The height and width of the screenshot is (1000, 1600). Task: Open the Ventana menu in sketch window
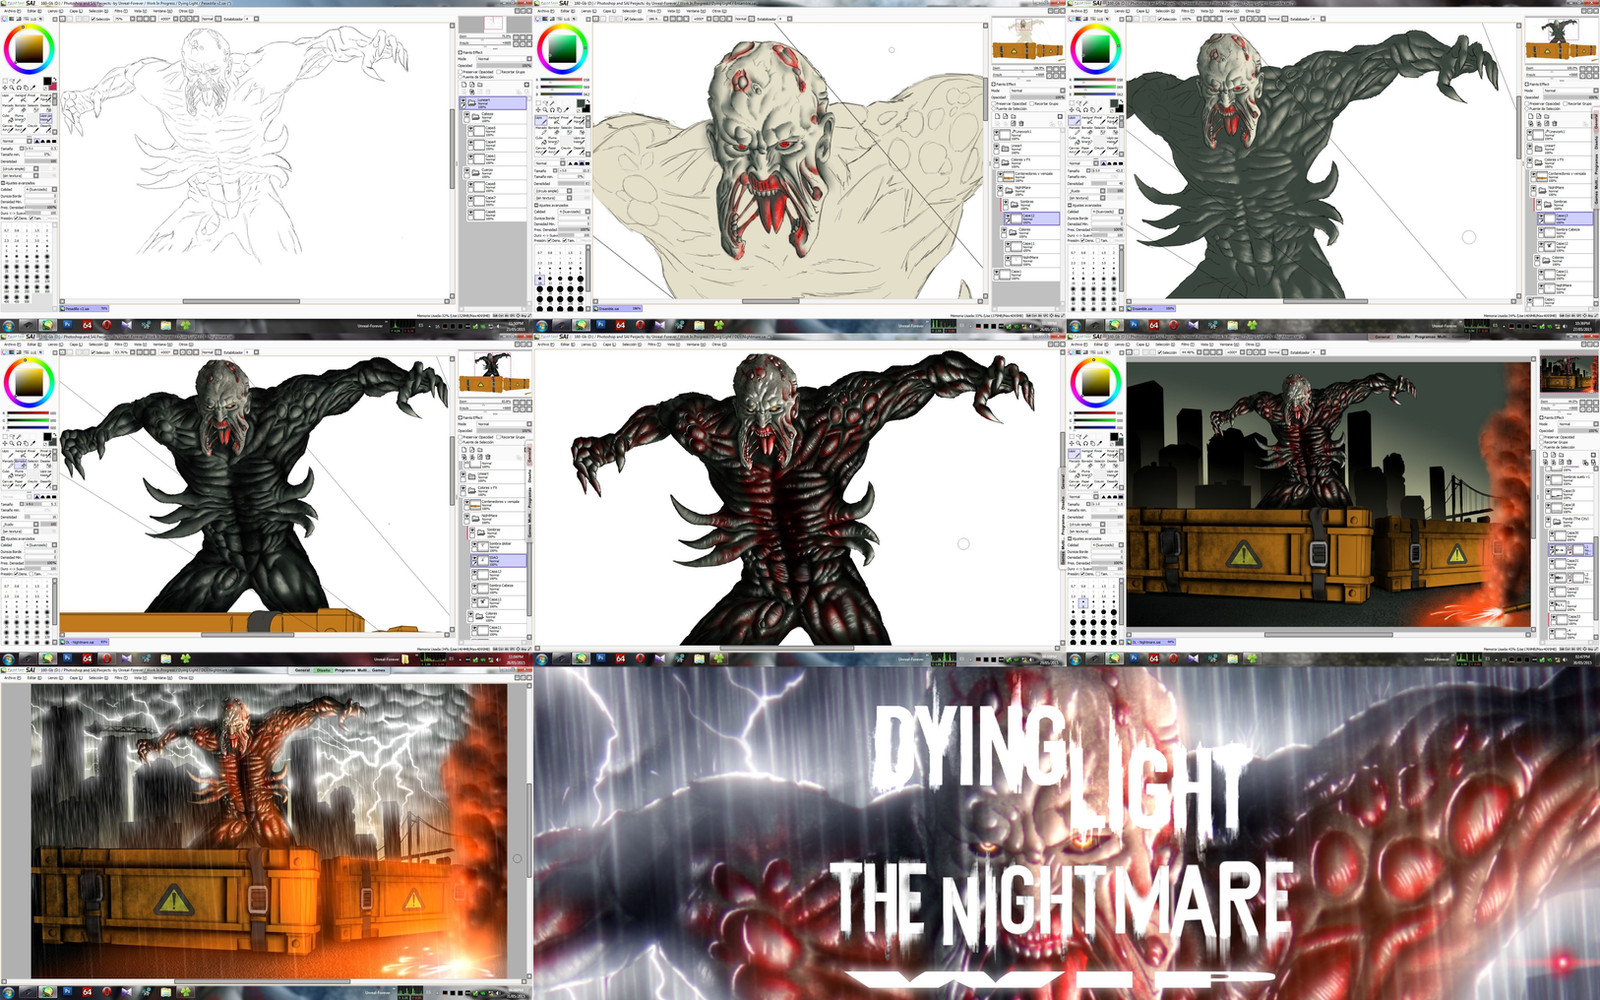click(163, 11)
